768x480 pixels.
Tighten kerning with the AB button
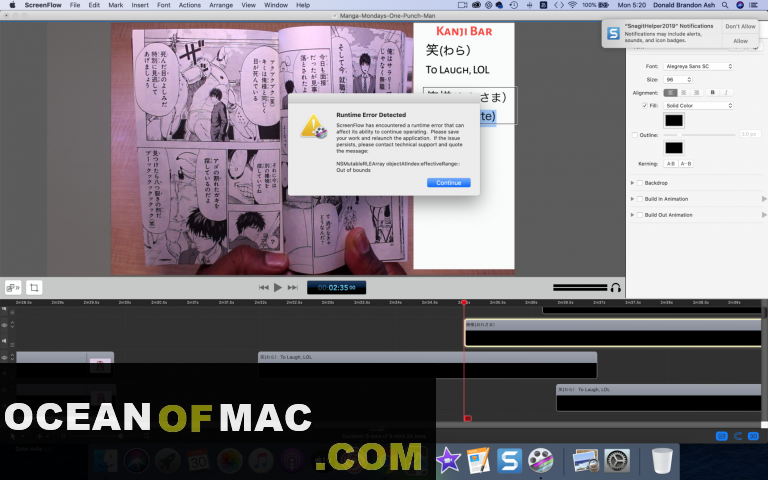671,164
